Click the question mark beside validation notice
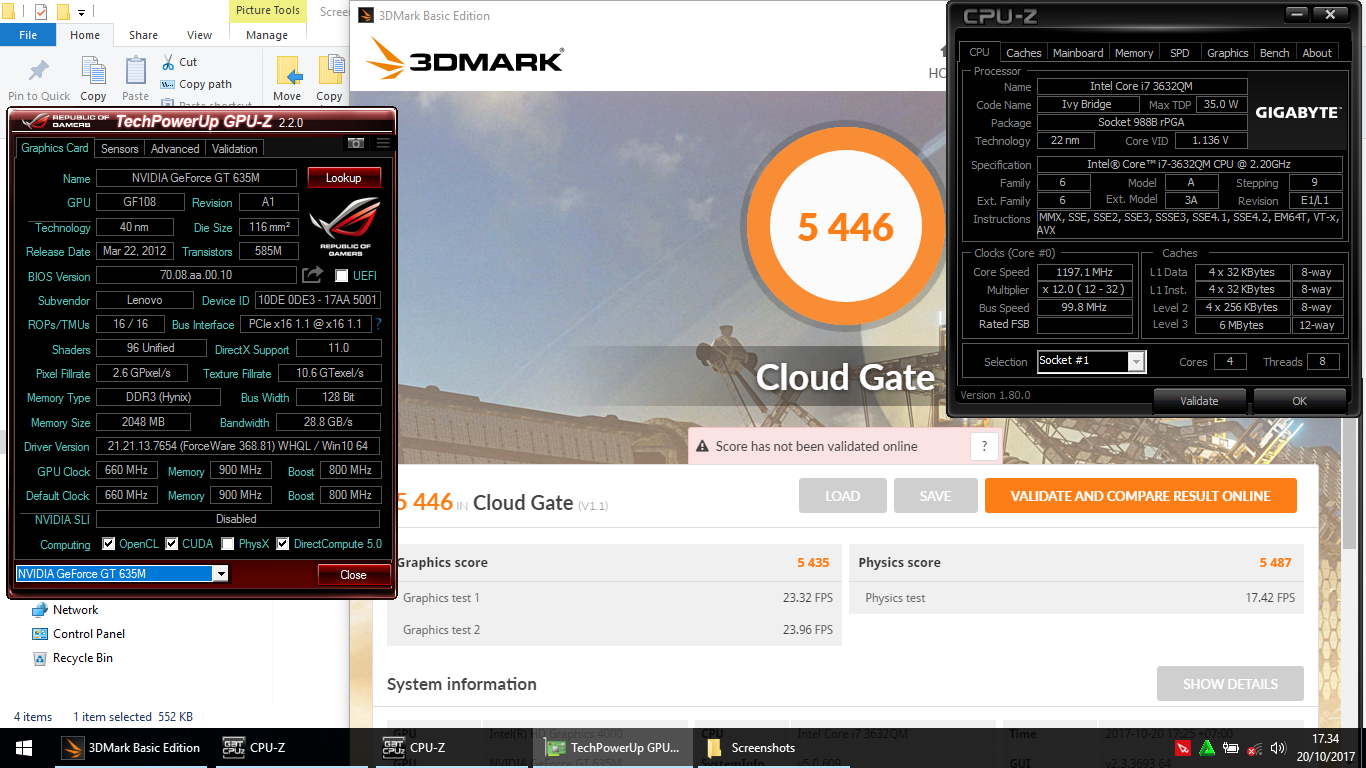This screenshot has width=1366, height=768. click(x=984, y=446)
